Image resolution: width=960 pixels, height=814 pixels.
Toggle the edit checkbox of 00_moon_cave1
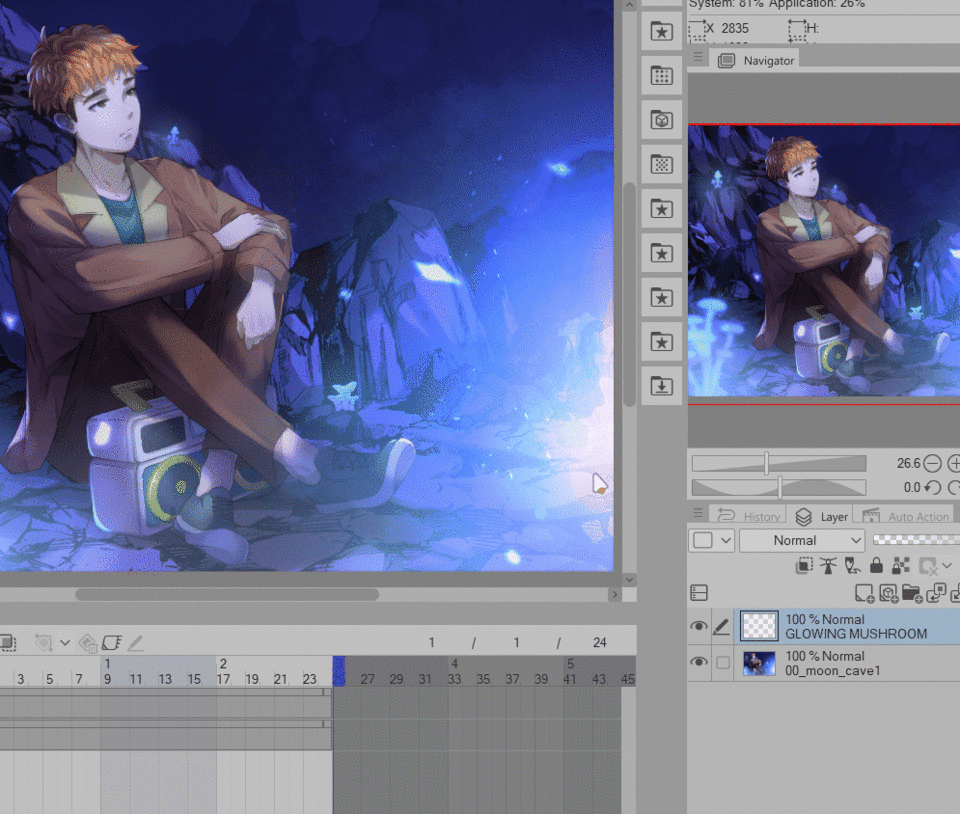[x=723, y=662]
